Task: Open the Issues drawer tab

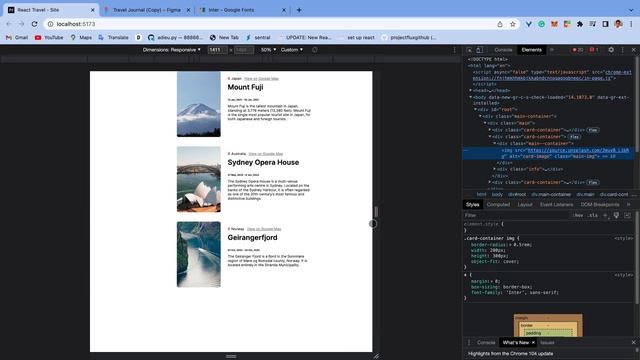Action: pyautogui.click(x=547, y=342)
